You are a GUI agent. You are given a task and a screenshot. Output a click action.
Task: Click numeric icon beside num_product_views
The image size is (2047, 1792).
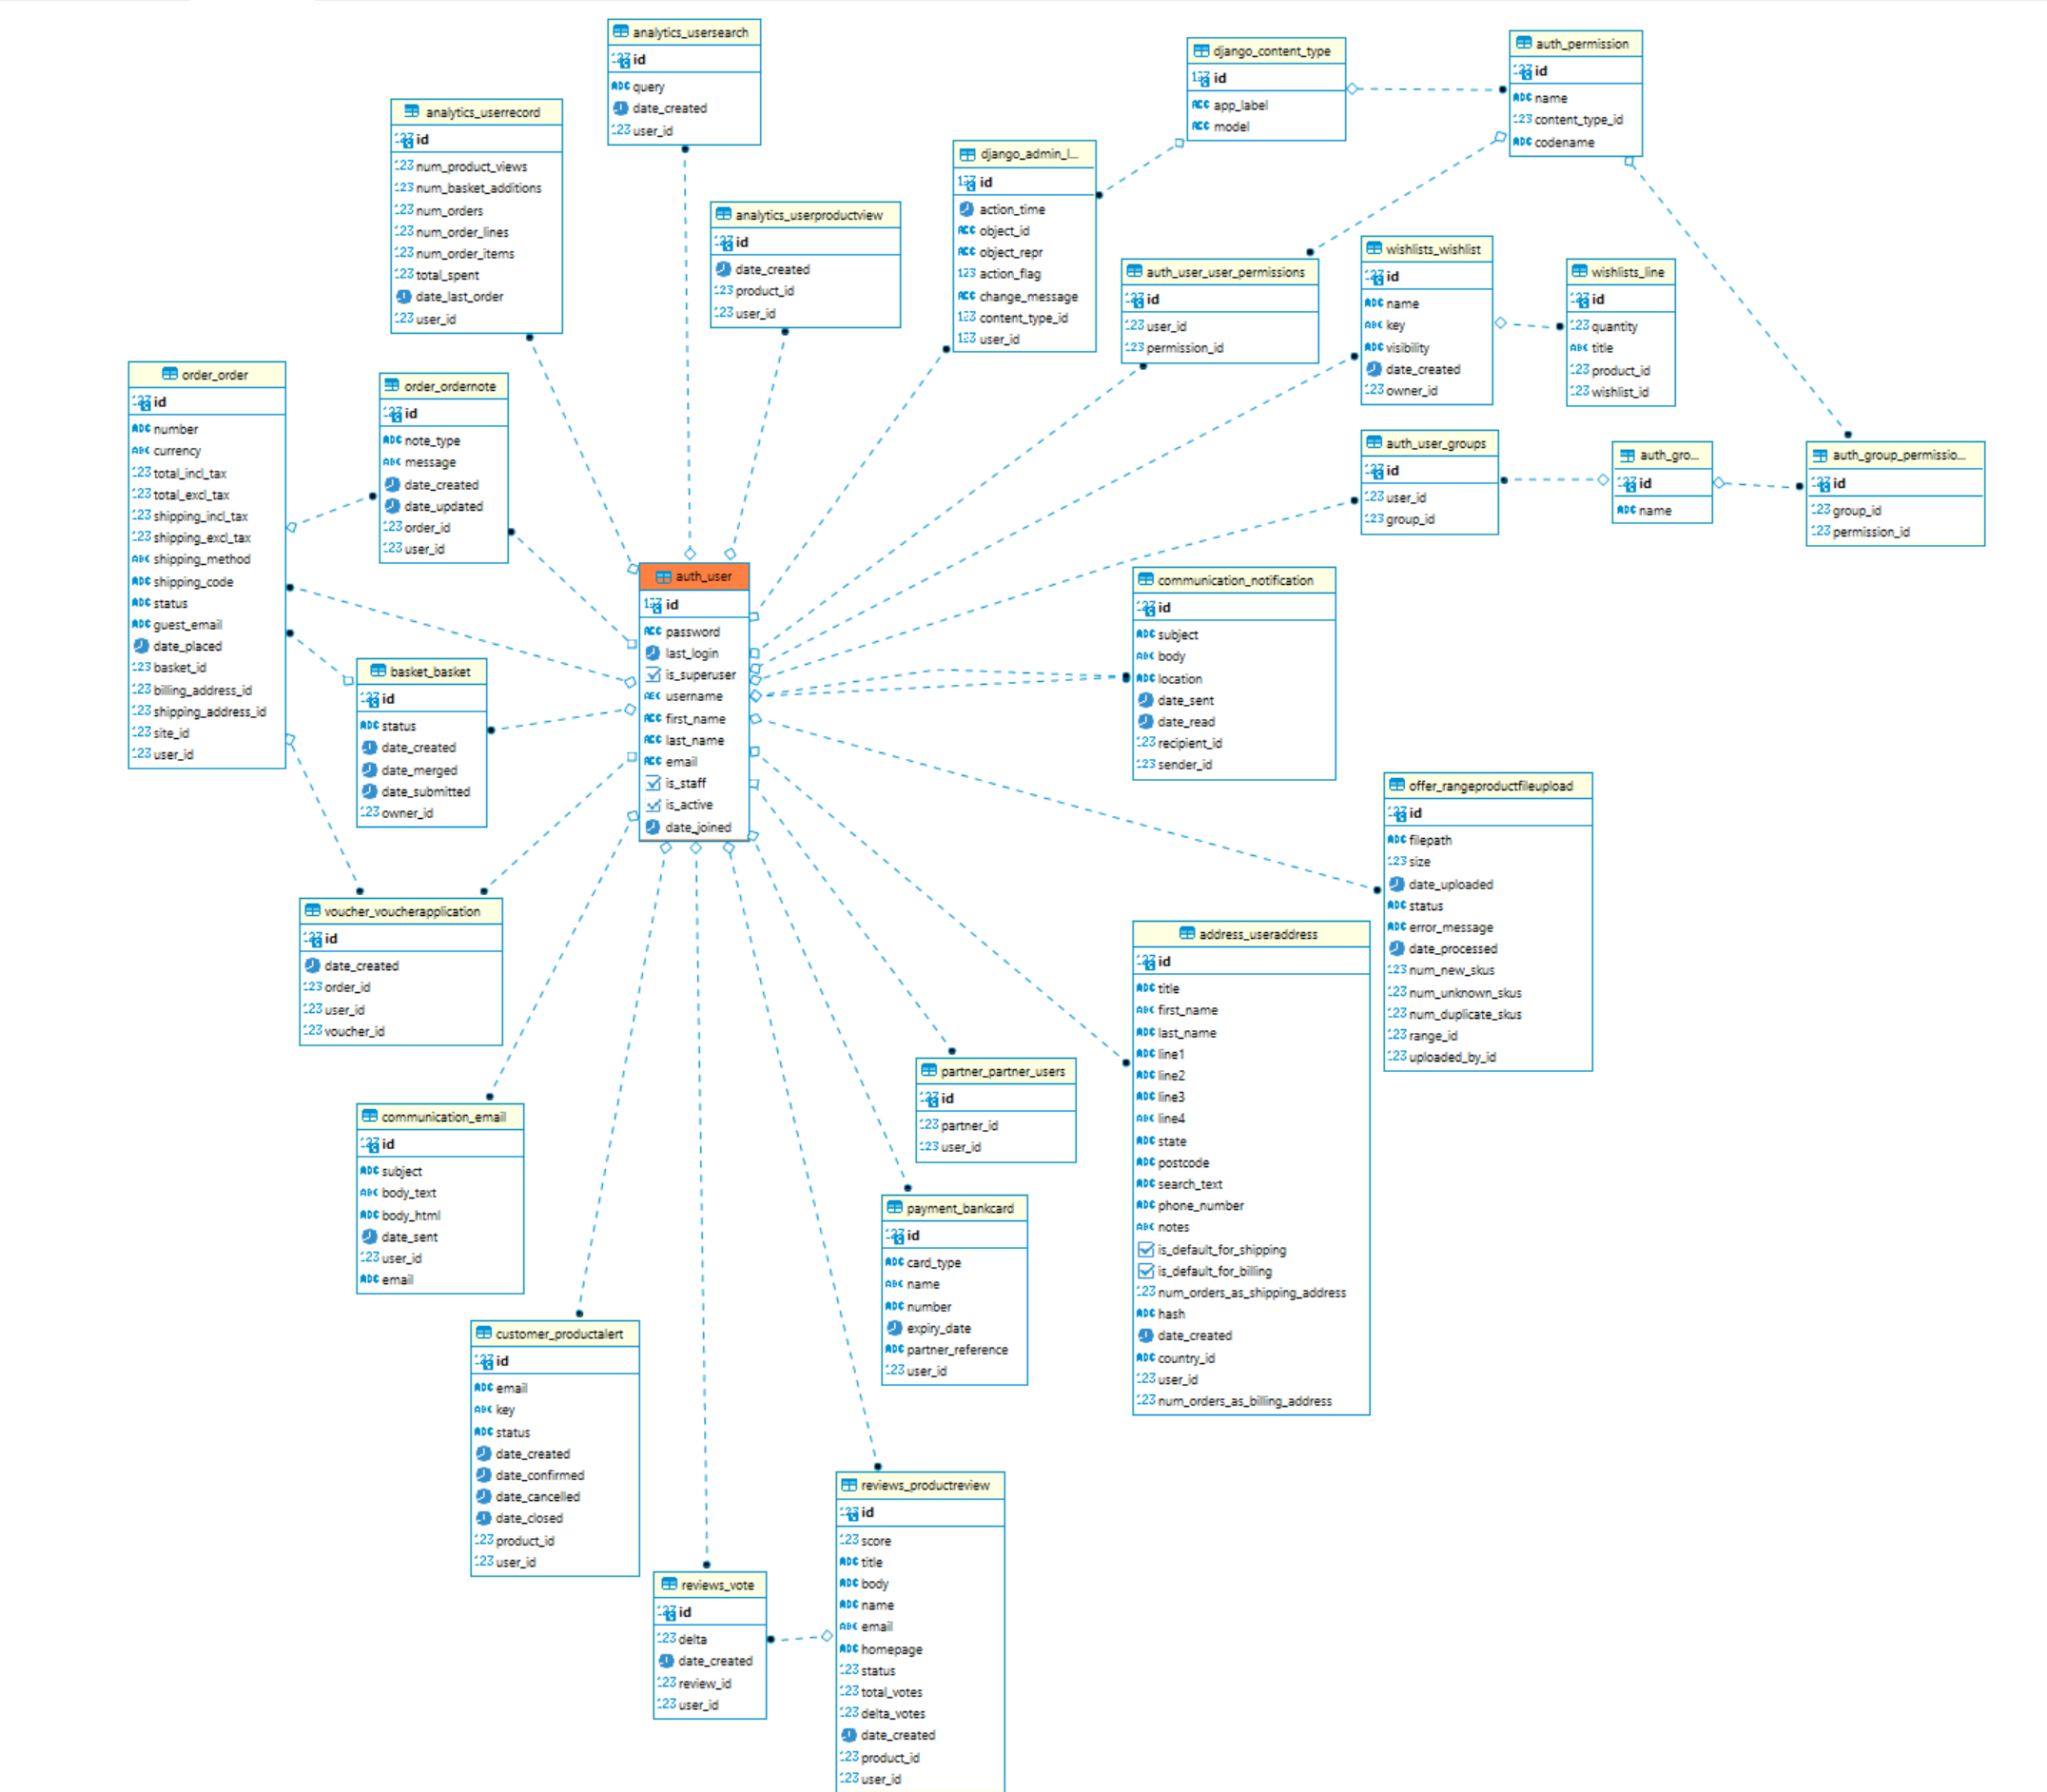(x=403, y=166)
